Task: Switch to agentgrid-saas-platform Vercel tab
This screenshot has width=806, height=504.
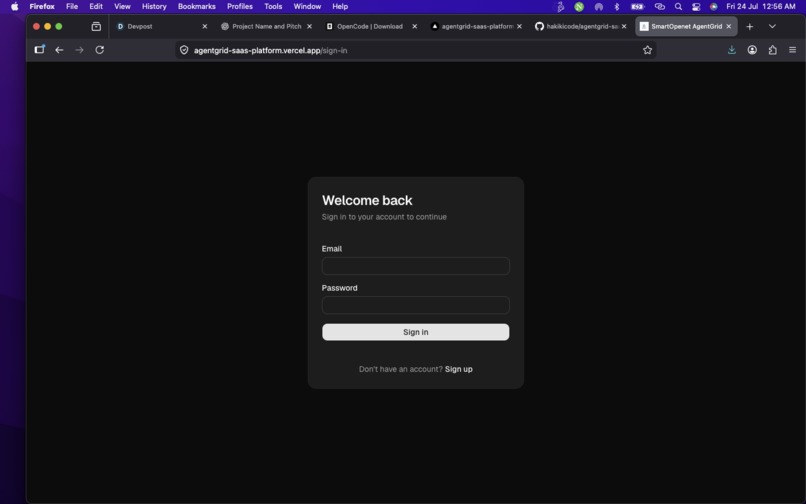Action: pyautogui.click(x=476, y=26)
